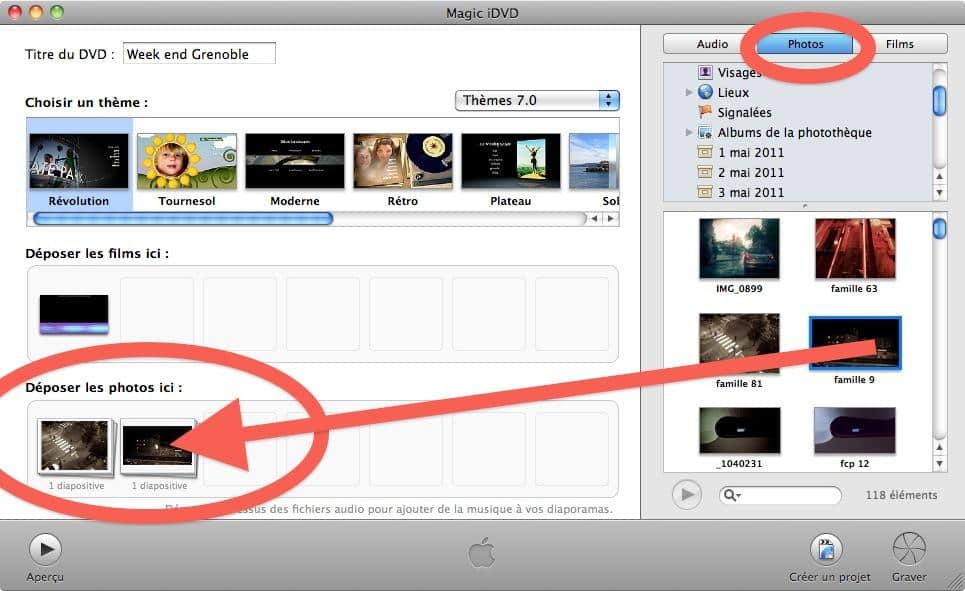Select the famille 9 photo
The image size is (965, 591).
[x=855, y=344]
